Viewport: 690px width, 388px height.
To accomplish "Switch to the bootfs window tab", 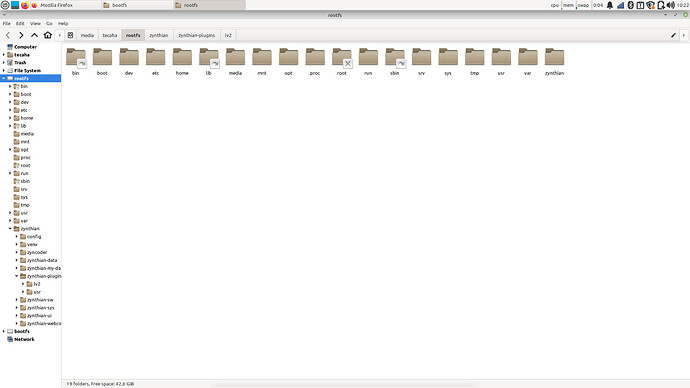I will point(136,5).
